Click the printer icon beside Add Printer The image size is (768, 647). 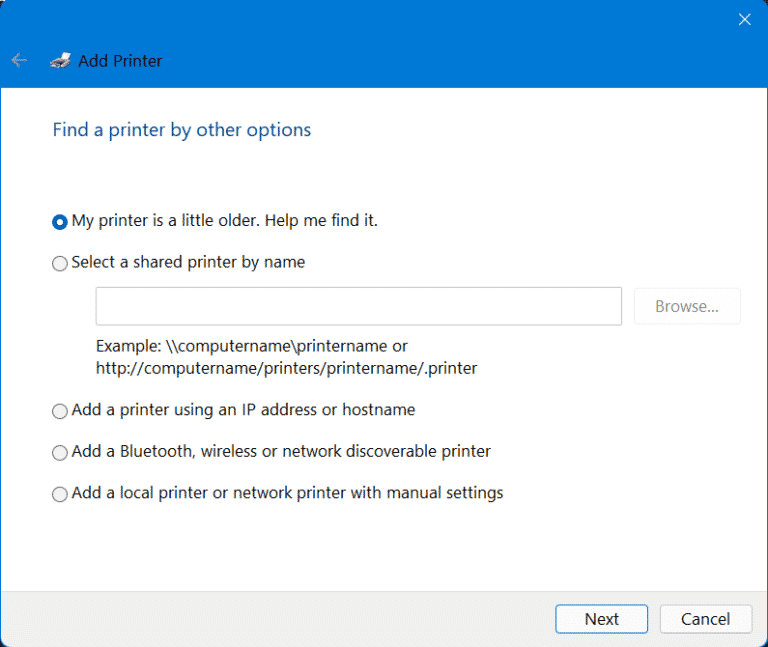[x=61, y=61]
